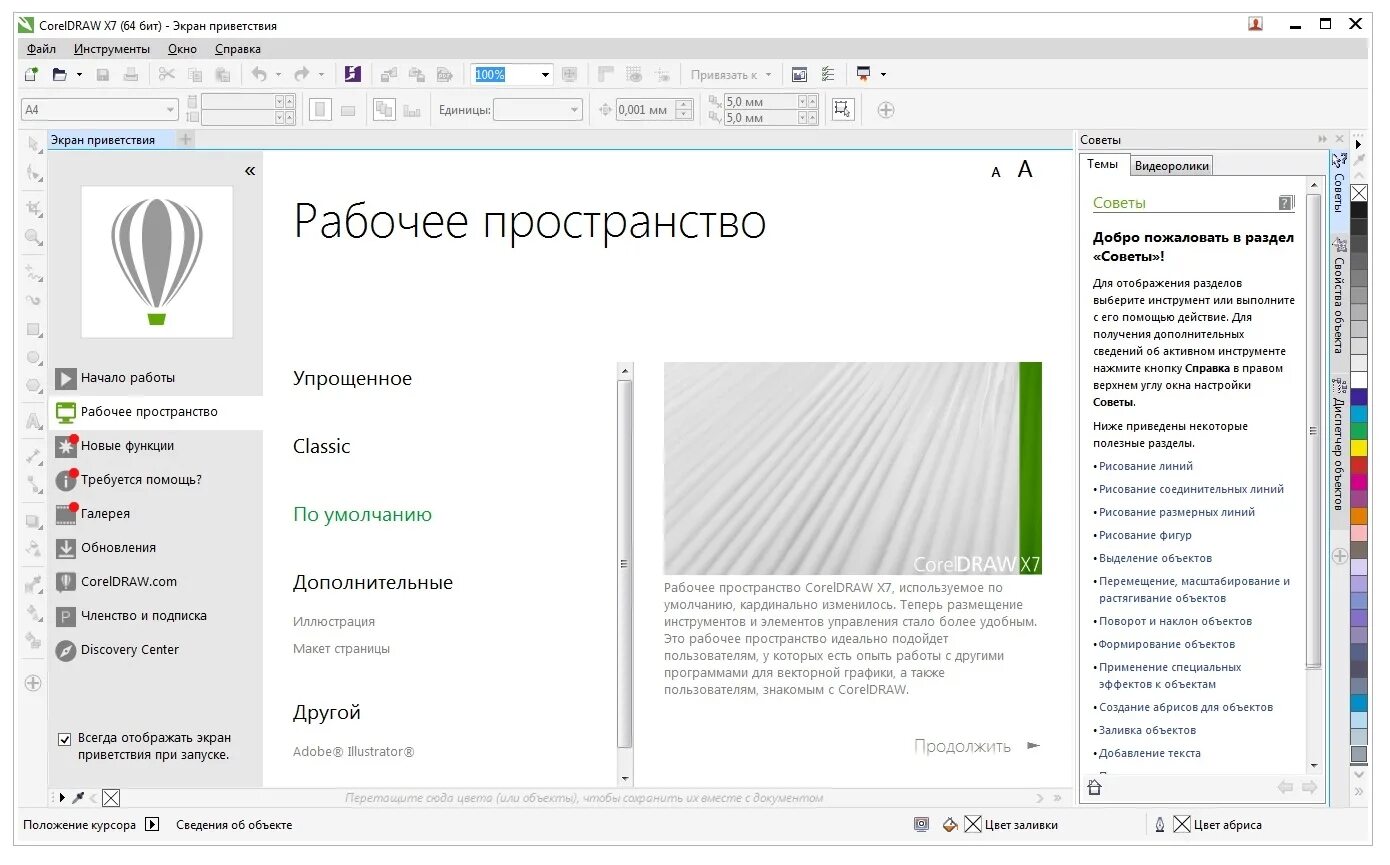Image resolution: width=1390 pixels, height=865 pixels.
Task: Click the Help icon in Советы panel
Action: (1286, 202)
